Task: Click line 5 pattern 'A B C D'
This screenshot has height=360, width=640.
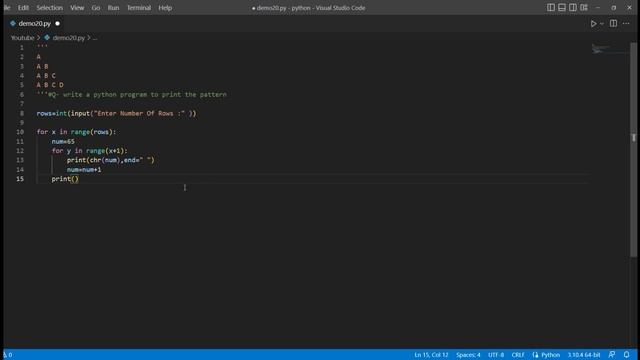Action: point(50,85)
